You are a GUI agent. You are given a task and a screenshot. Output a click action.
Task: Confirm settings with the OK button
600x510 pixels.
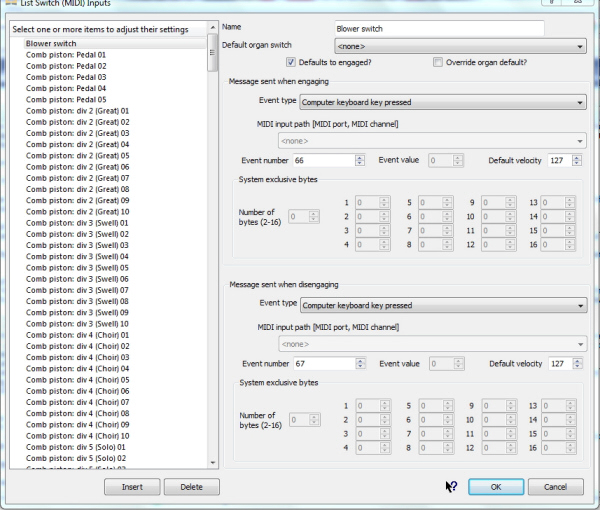(495, 487)
